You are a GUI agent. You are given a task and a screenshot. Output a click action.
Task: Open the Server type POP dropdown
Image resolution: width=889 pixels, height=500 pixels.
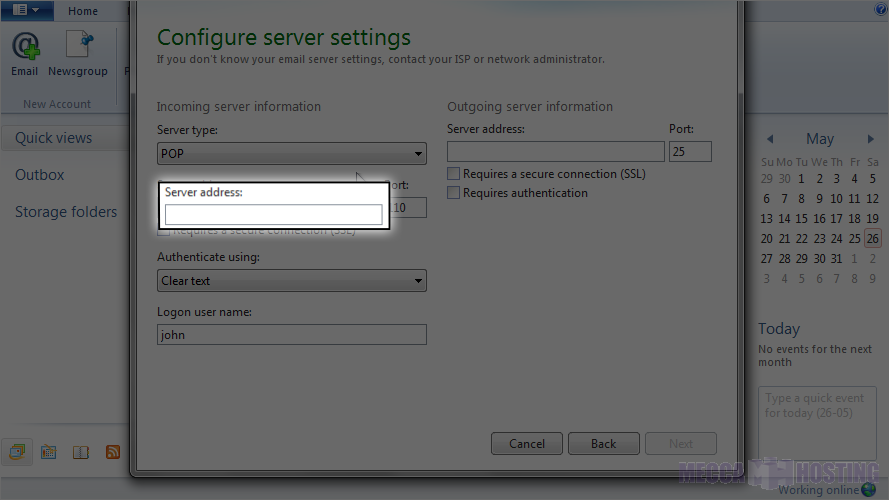pyautogui.click(x=291, y=154)
